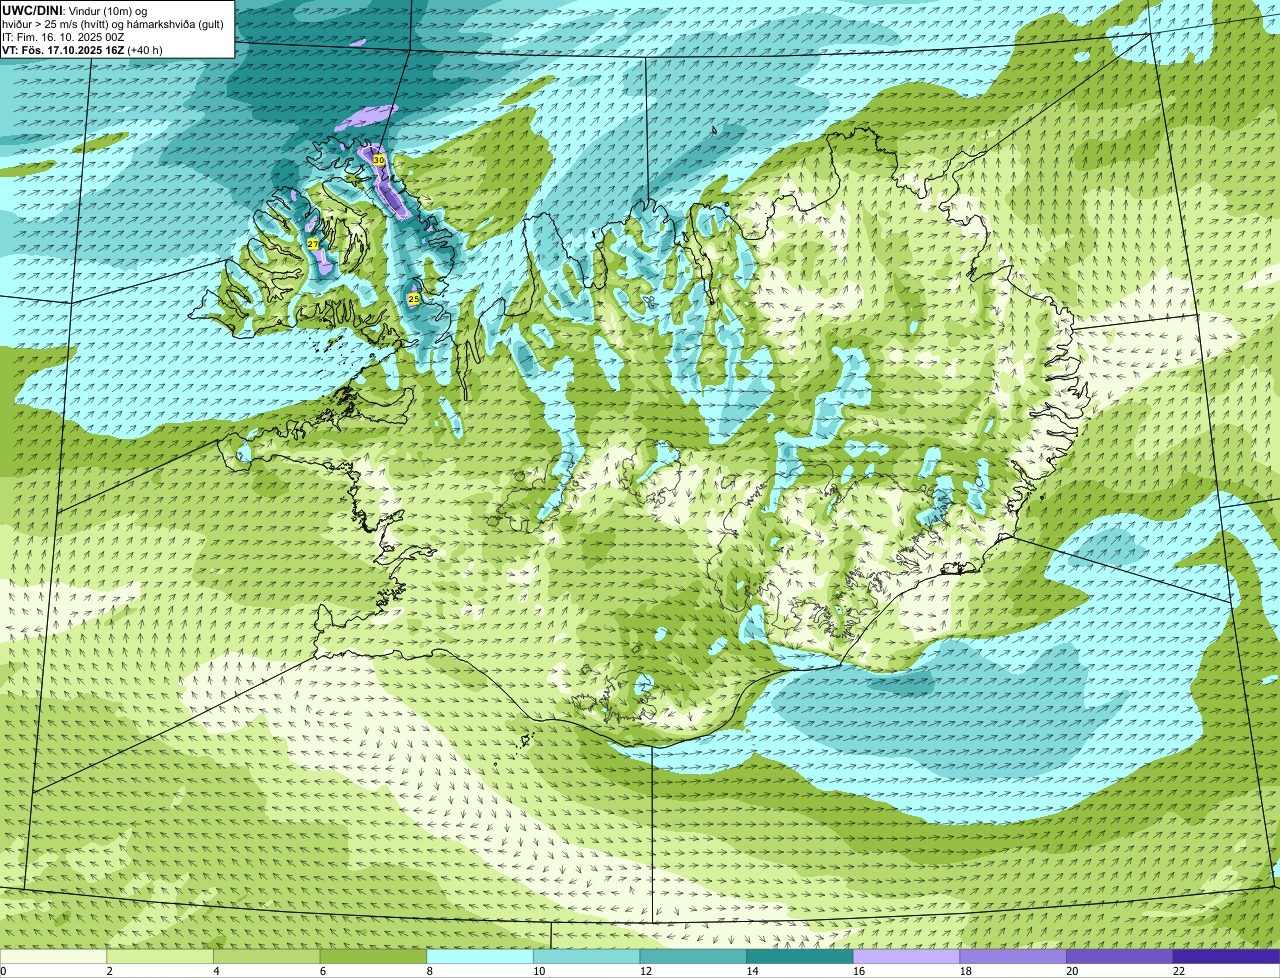Click the scale number 2
The width and height of the screenshot is (1280, 978).
[x=108, y=971]
